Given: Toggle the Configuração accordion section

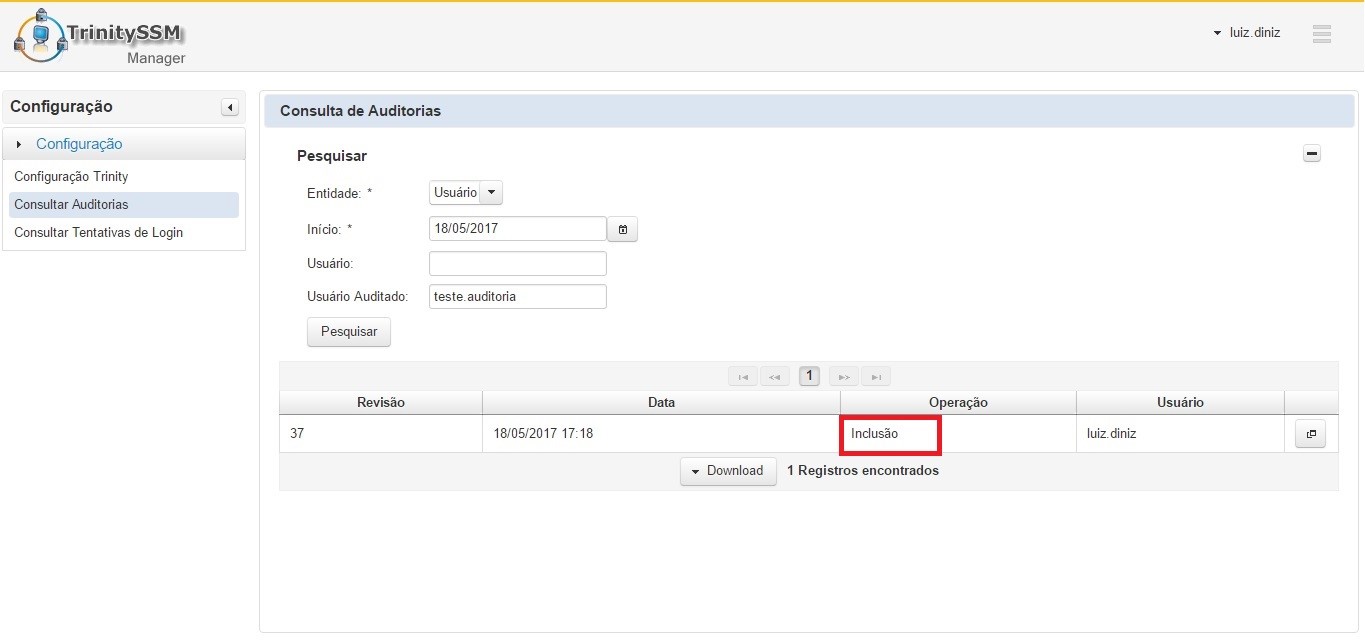Looking at the screenshot, I should [x=79, y=144].
